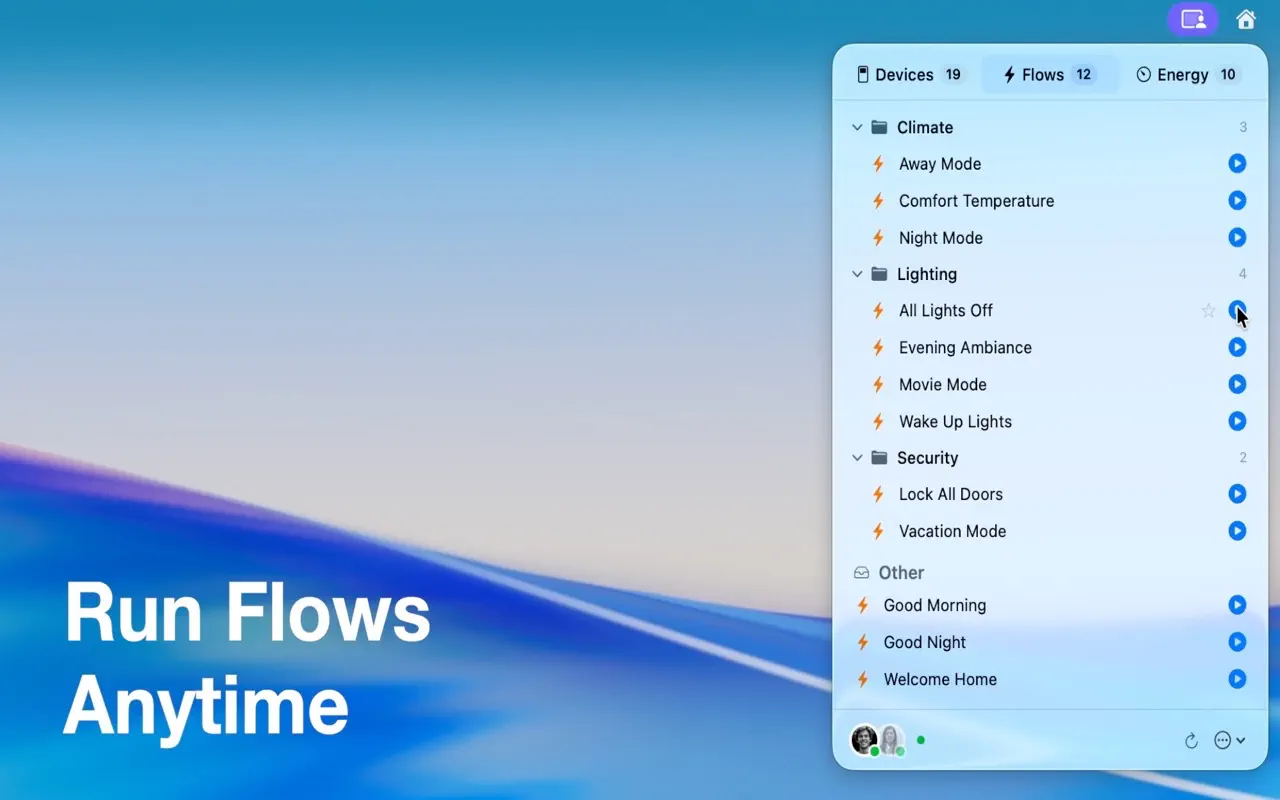Collapse the Climate folder
The height and width of the screenshot is (800, 1280).
coord(857,128)
